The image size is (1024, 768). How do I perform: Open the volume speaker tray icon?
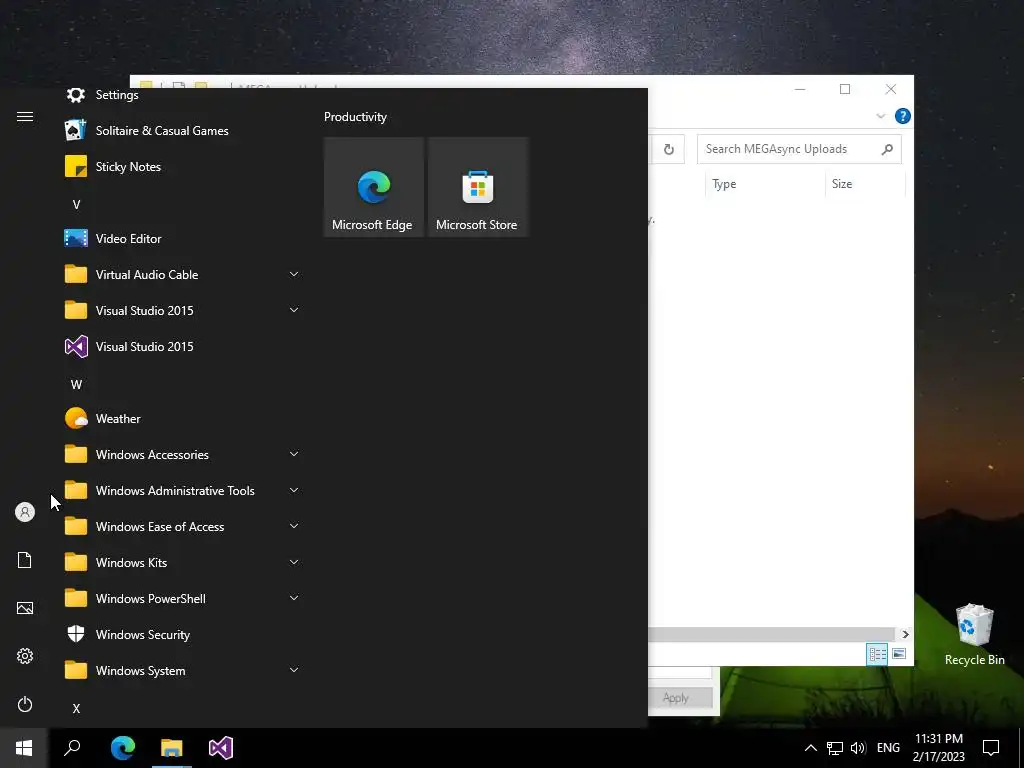(x=858, y=748)
